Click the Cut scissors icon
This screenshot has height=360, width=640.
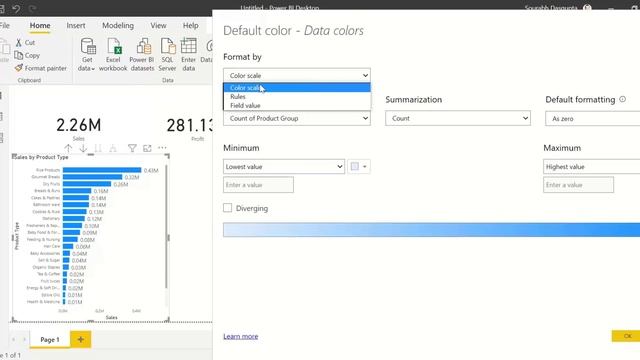pos(18,42)
